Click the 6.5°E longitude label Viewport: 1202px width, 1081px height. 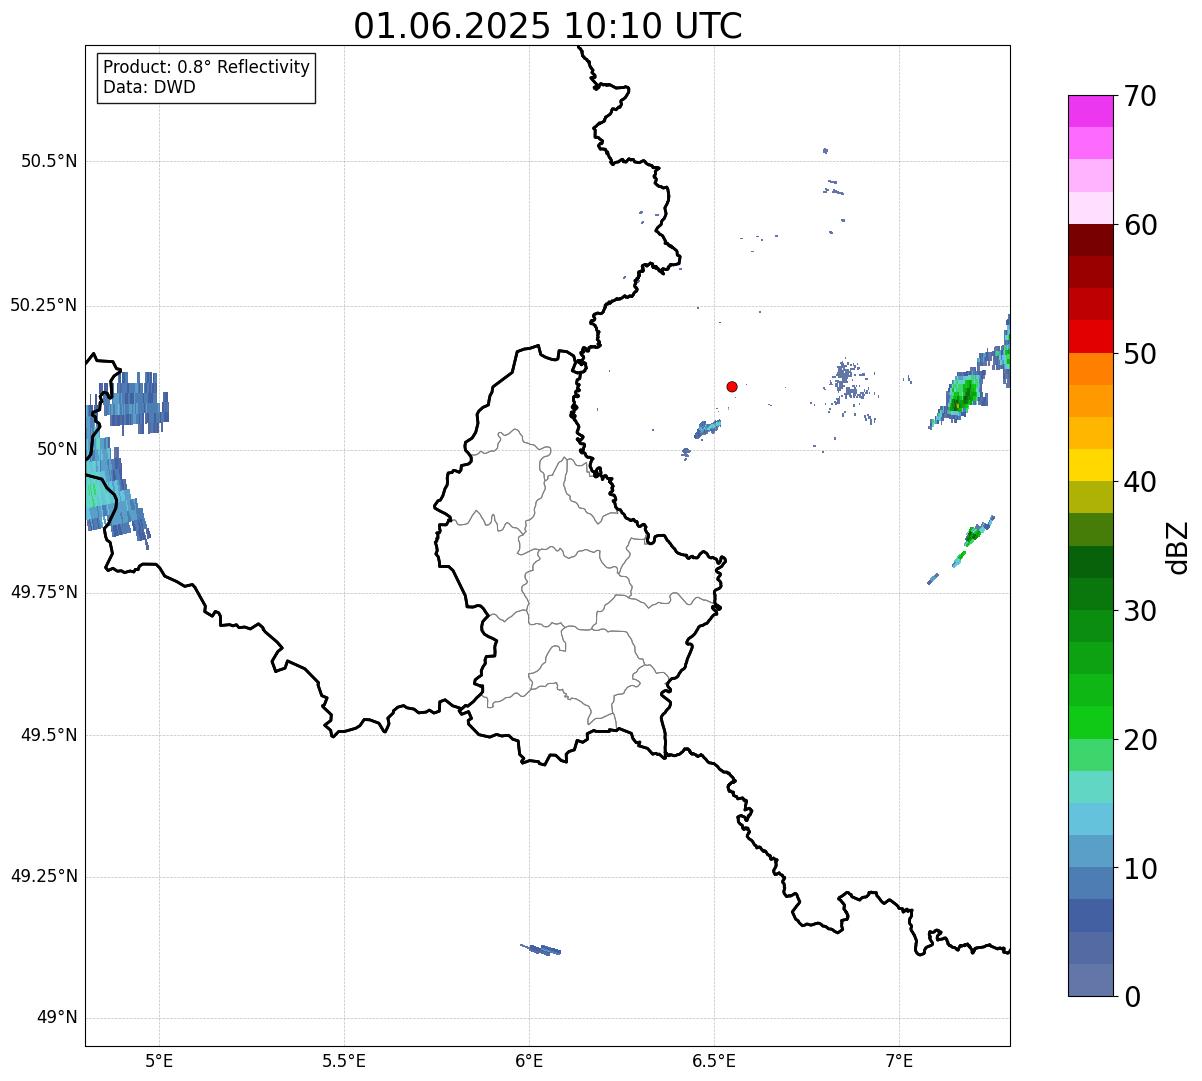click(x=715, y=1061)
